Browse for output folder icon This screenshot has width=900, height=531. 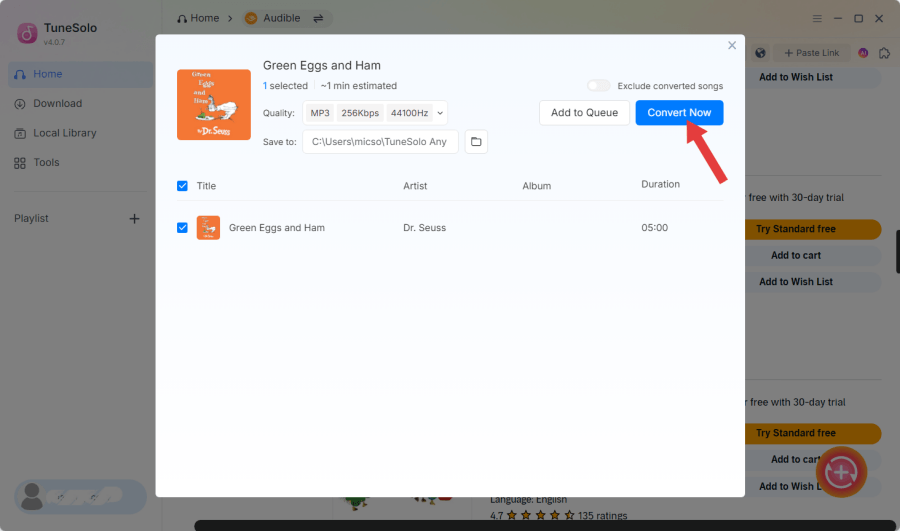coord(476,142)
